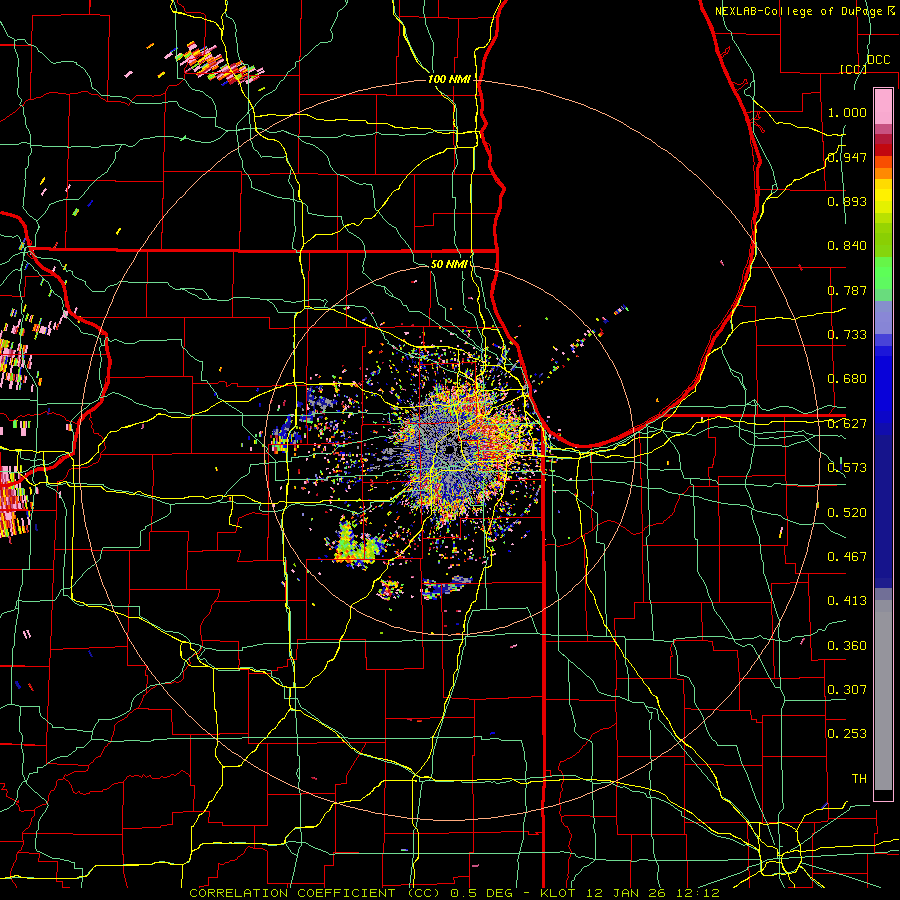Click the black radar site dot at center
900x900 pixels.
click(x=451, y=449)
